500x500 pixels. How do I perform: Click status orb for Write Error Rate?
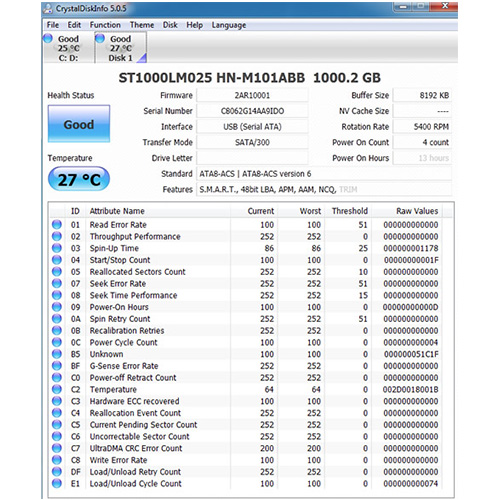tap(57, 460)
